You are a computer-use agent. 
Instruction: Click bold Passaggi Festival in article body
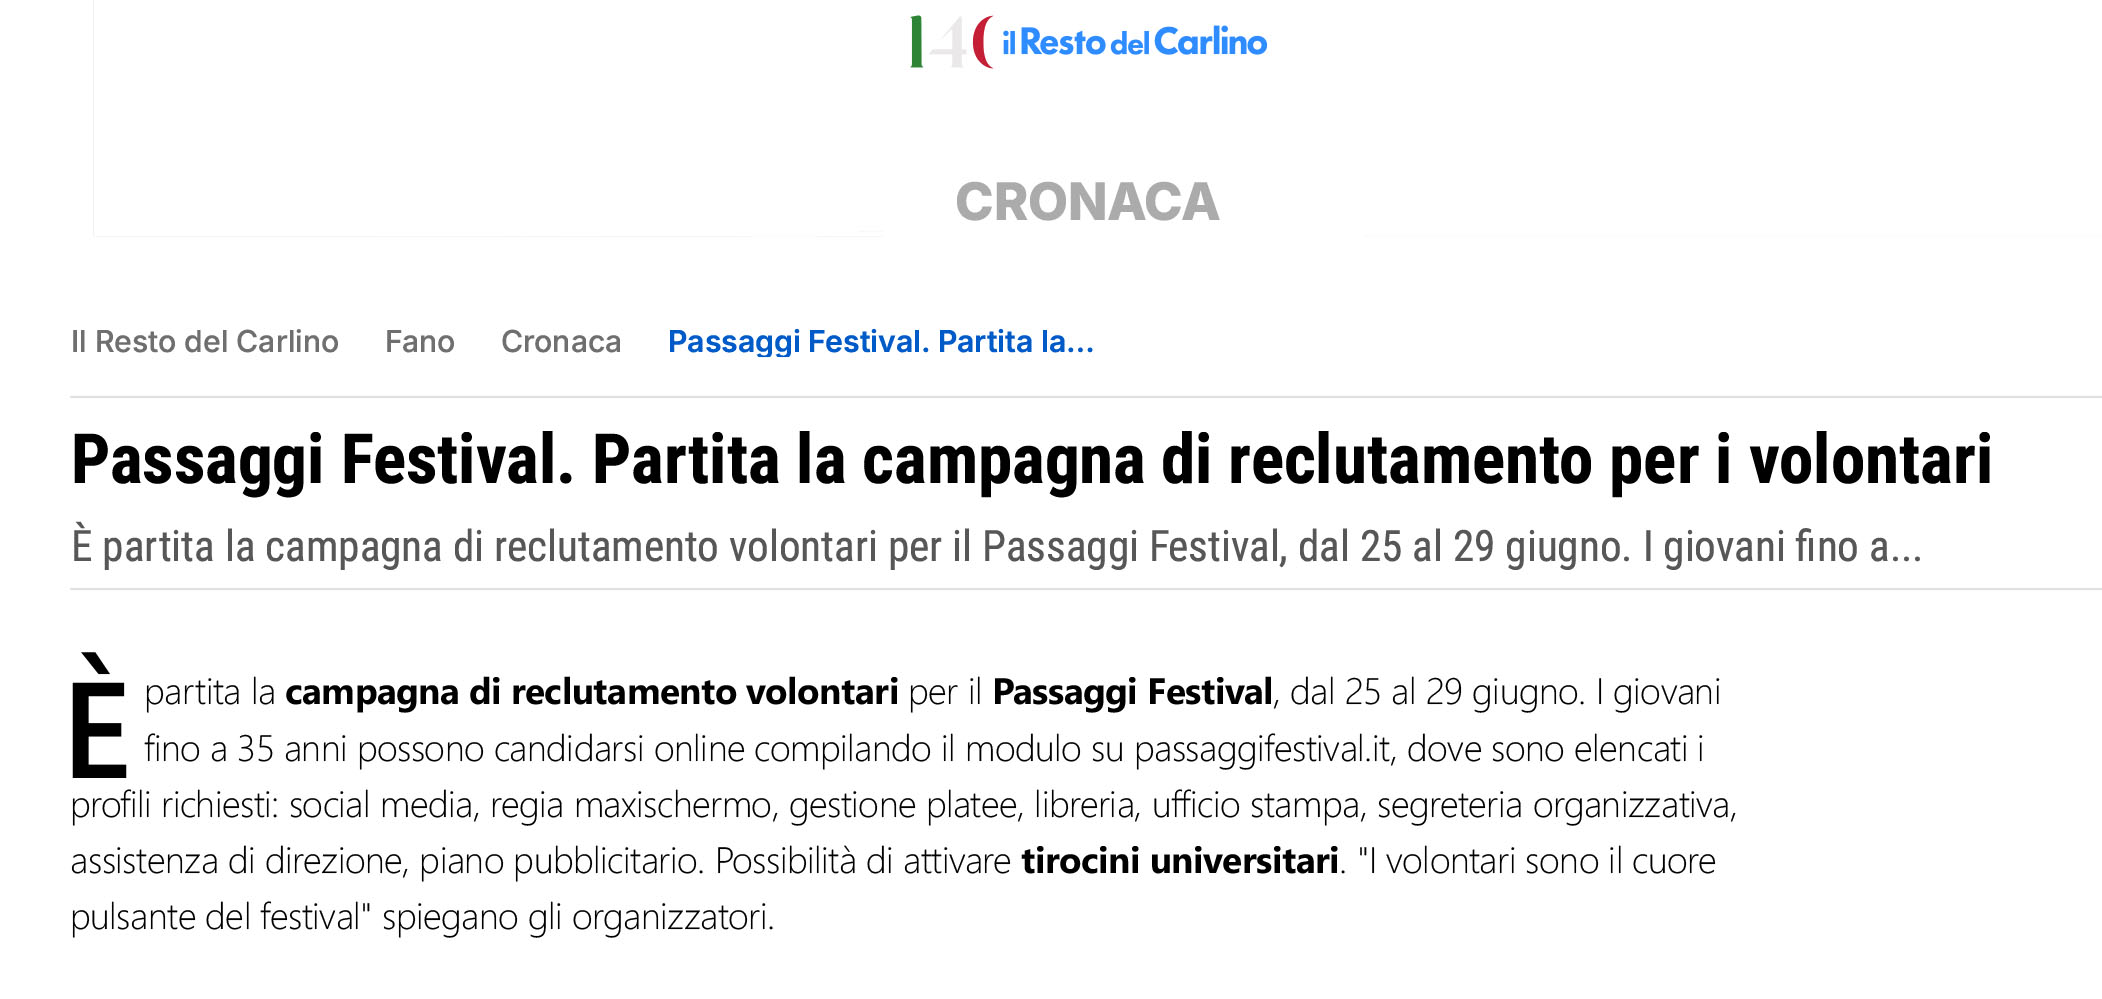[x=1132, y=692]
